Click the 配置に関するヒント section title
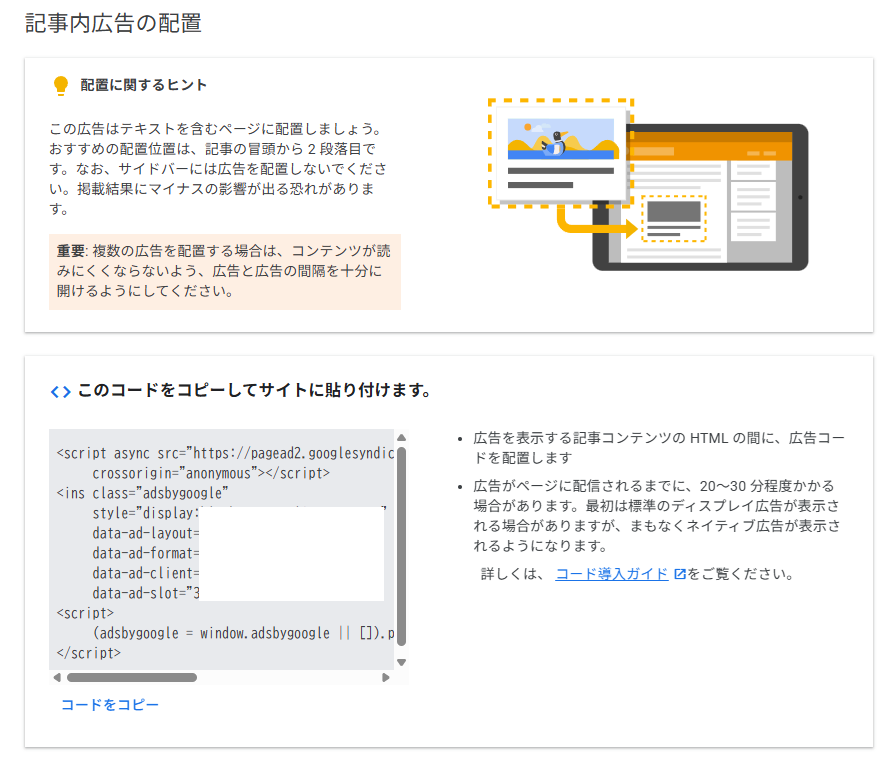The image size is (878, 758). [x=144, y=86]
